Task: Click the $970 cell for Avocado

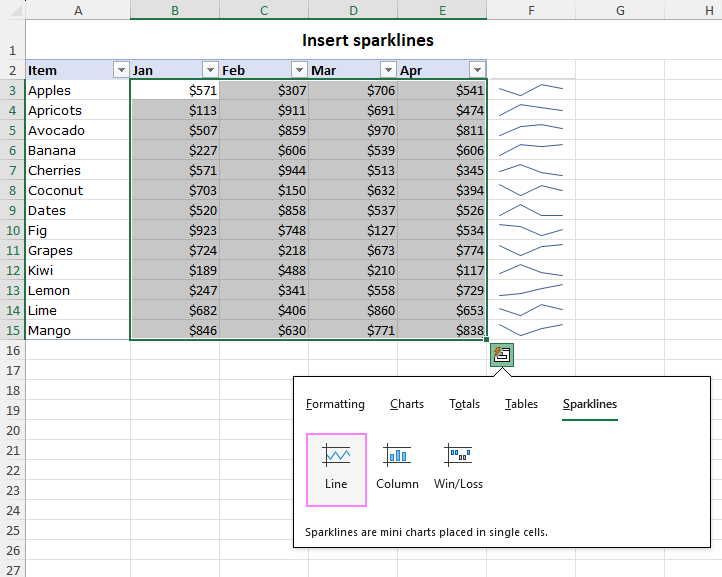Action: [x=353, y=130]
